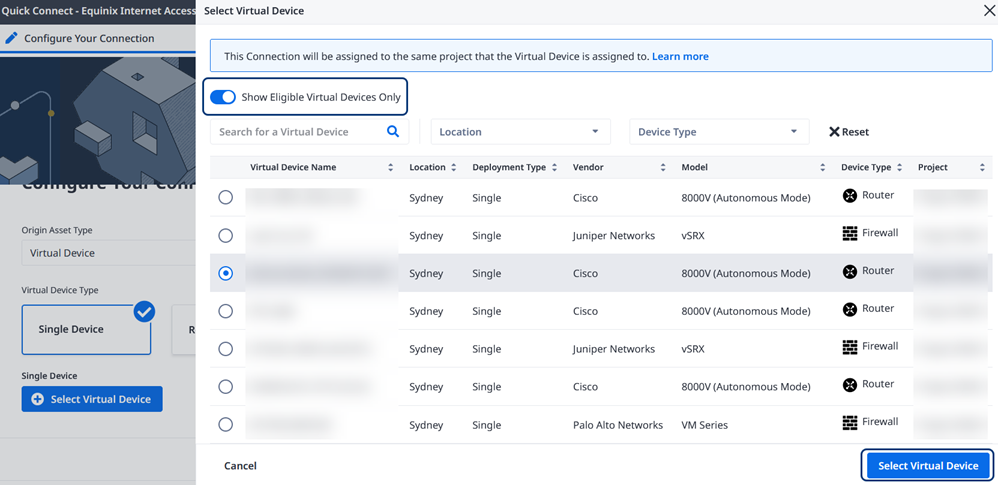Sort by Vendor column arrows
This screenshot has height=485, width=998.
663,167
